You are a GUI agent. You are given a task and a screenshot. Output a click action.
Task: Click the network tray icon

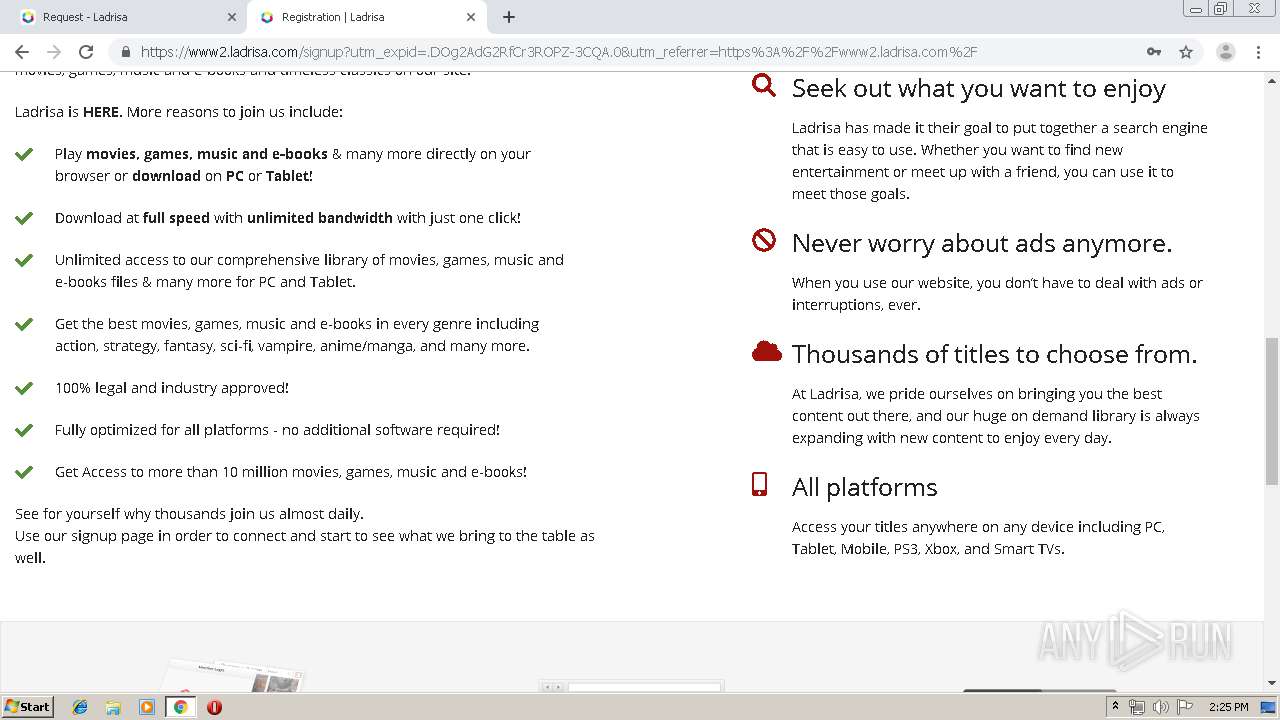tap(1137, 707)
